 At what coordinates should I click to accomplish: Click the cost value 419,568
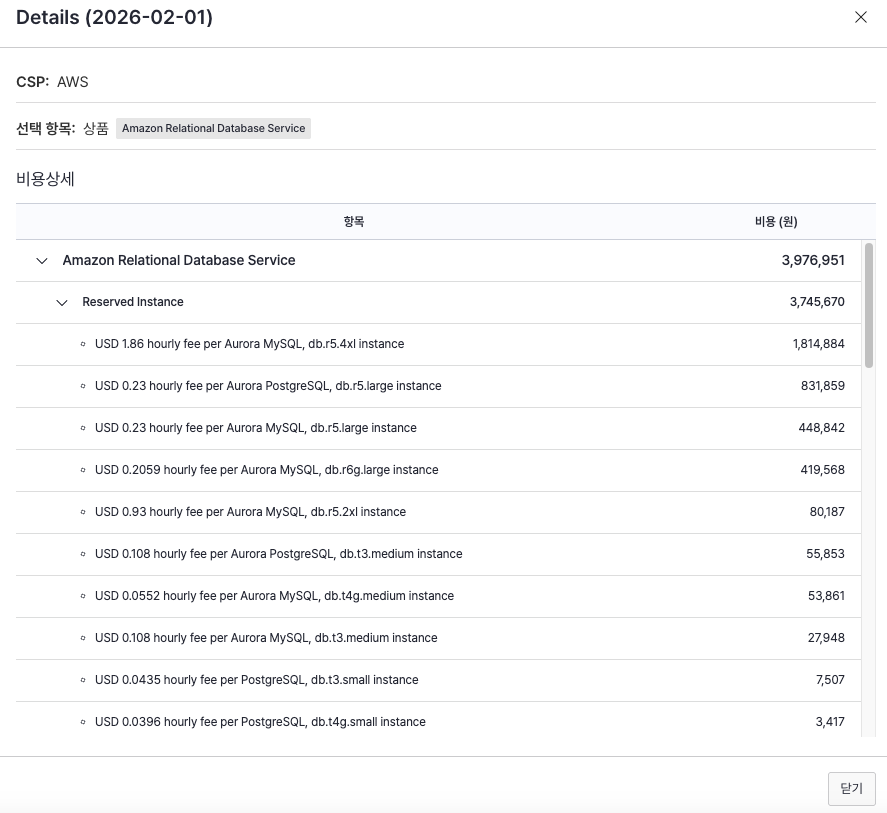822,470
